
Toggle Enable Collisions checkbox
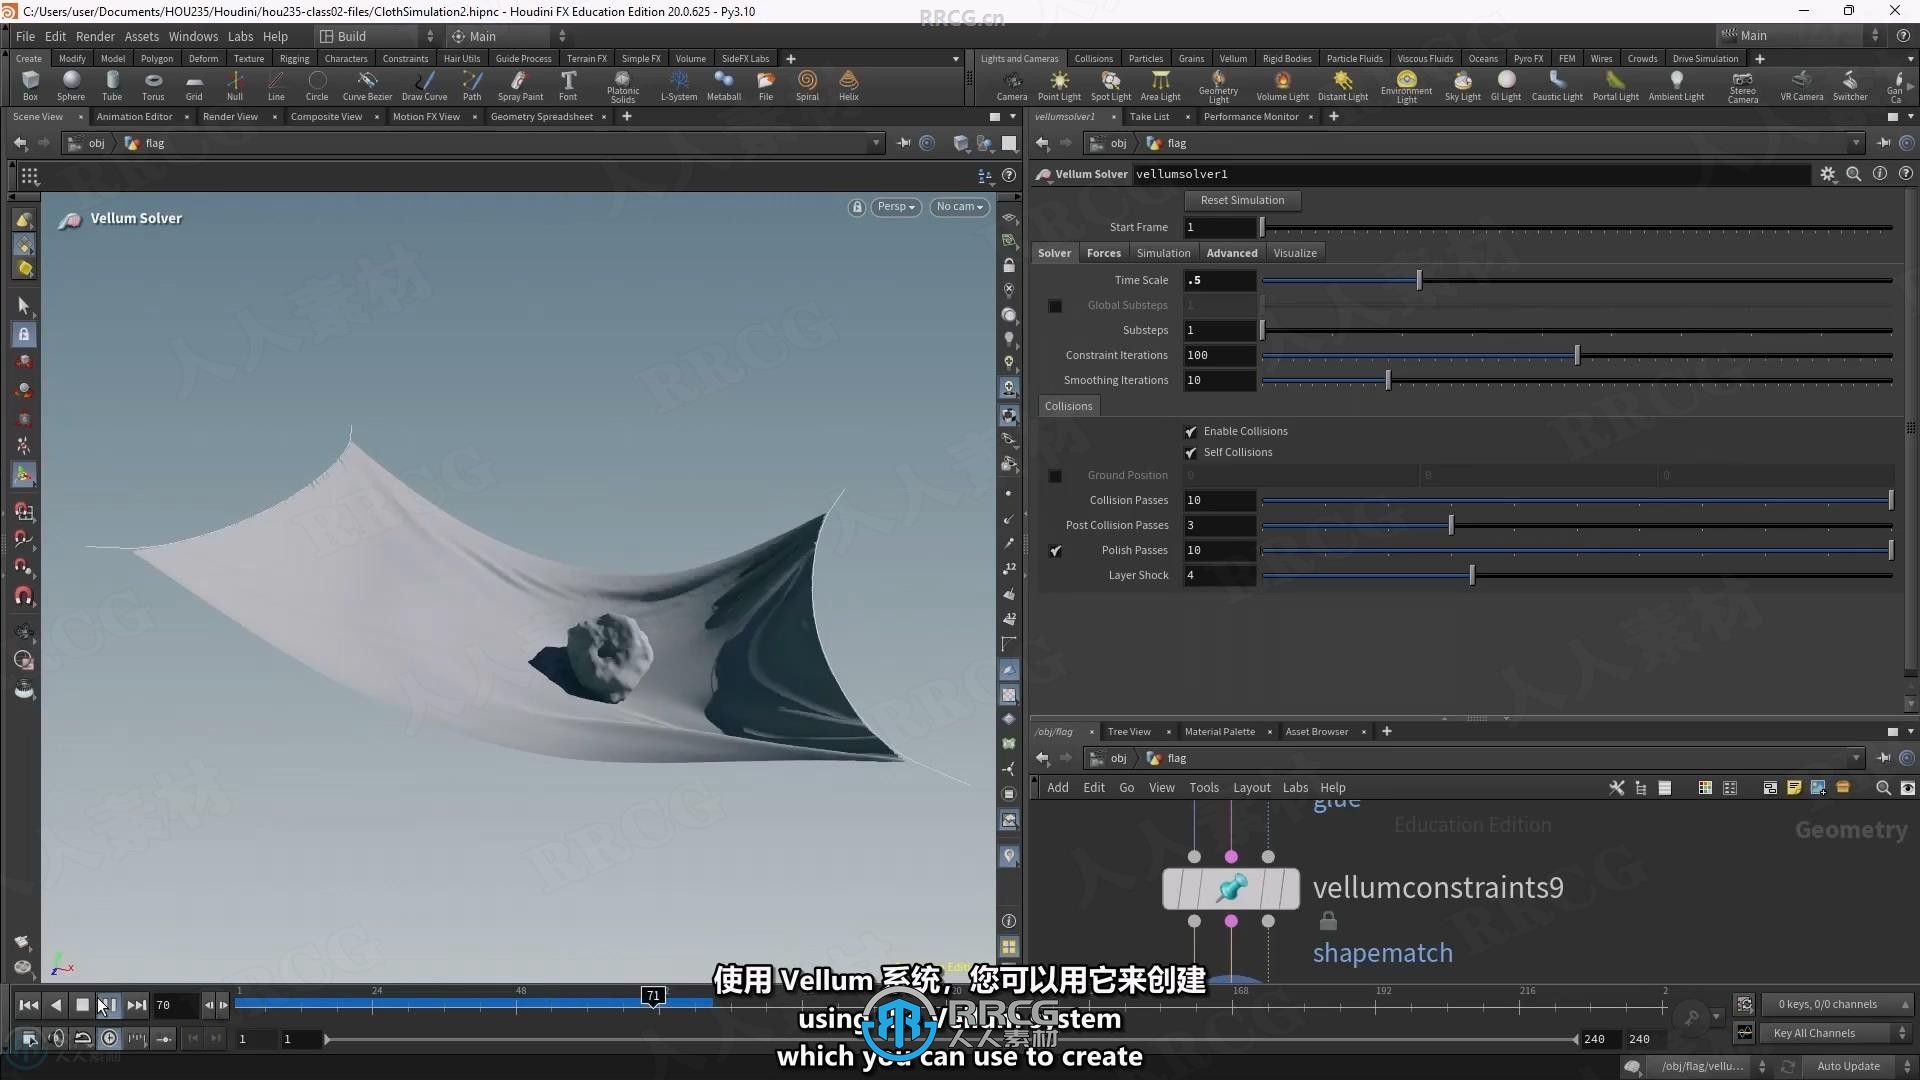coord(1191,432)
